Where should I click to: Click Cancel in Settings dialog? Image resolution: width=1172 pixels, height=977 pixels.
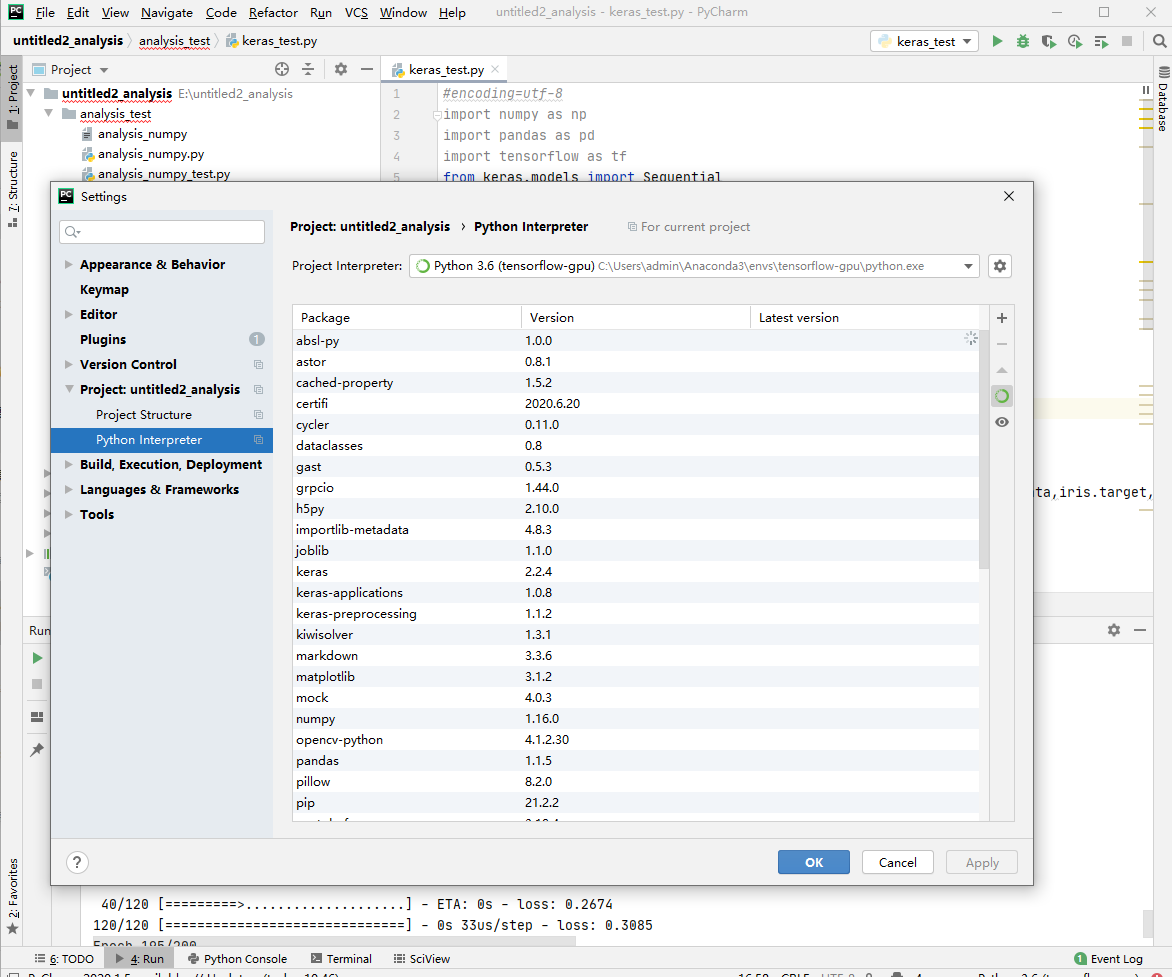(x=897, y=862)
